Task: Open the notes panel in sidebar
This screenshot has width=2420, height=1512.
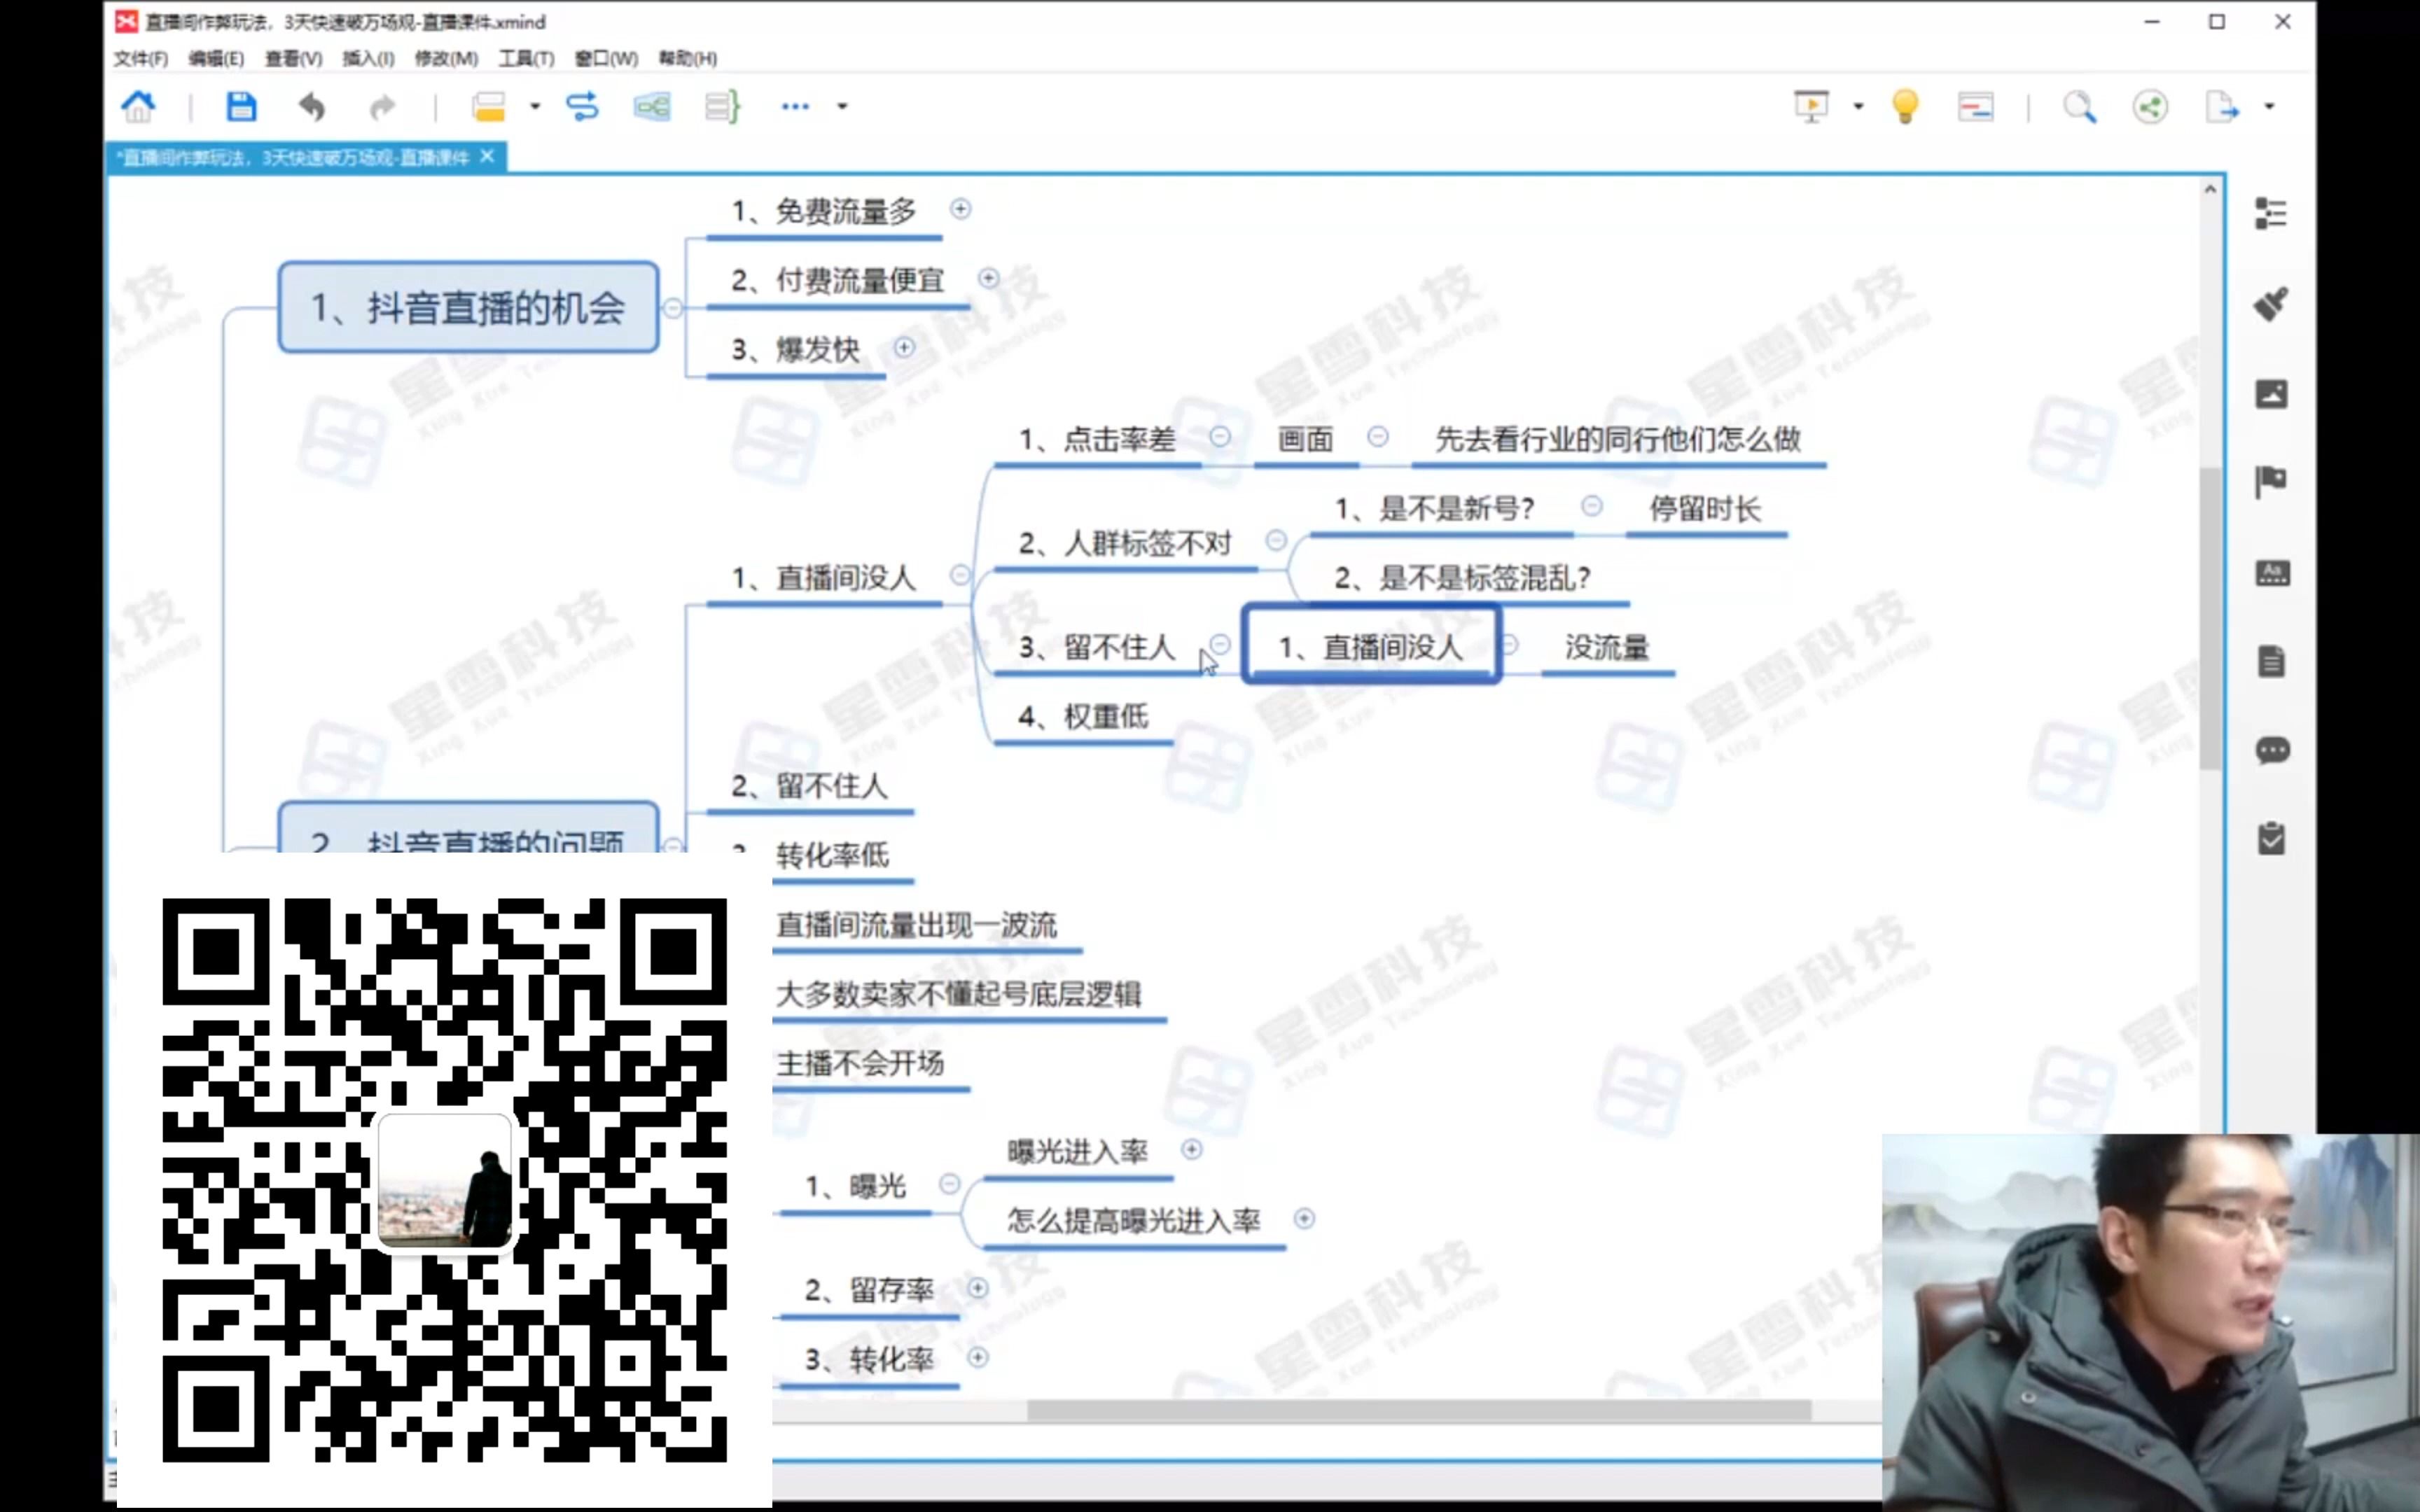Action: point(2271,661)
